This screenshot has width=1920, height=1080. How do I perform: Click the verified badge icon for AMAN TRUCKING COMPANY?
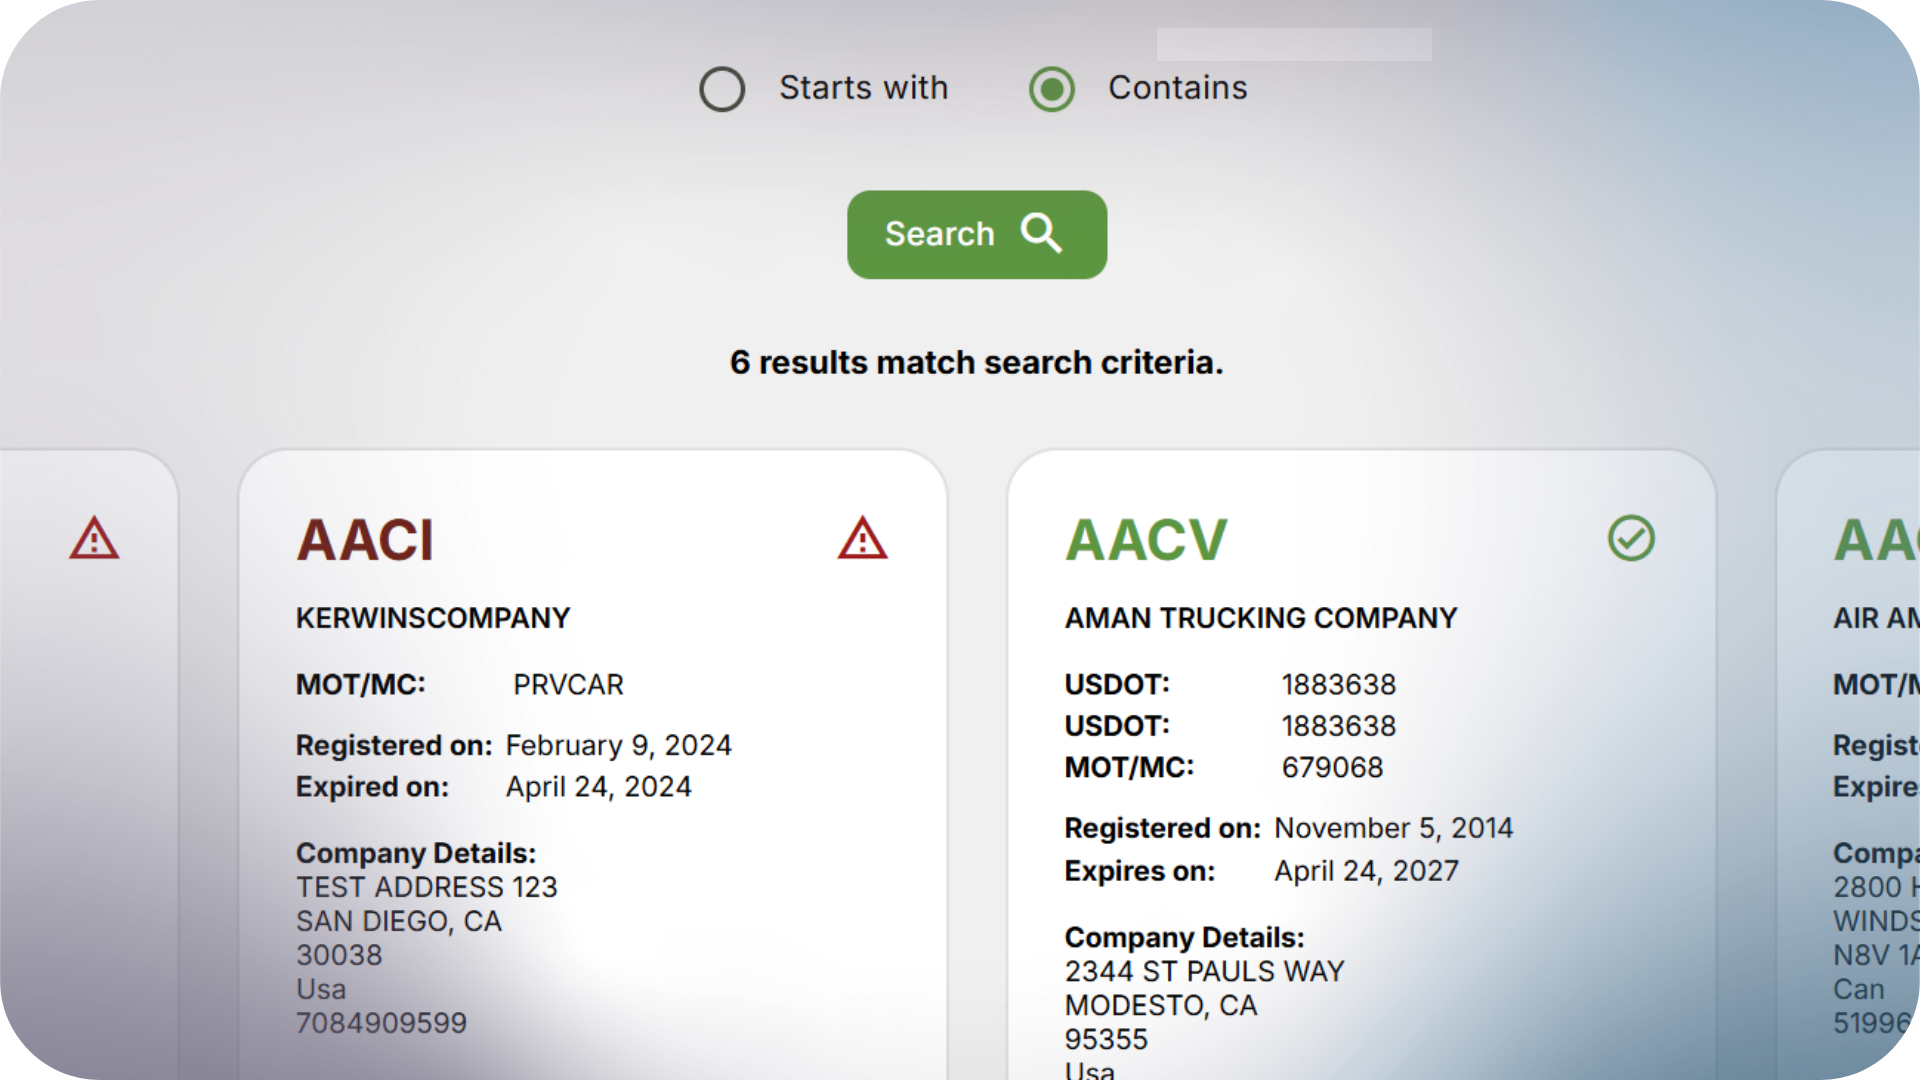pos(1631,537)
